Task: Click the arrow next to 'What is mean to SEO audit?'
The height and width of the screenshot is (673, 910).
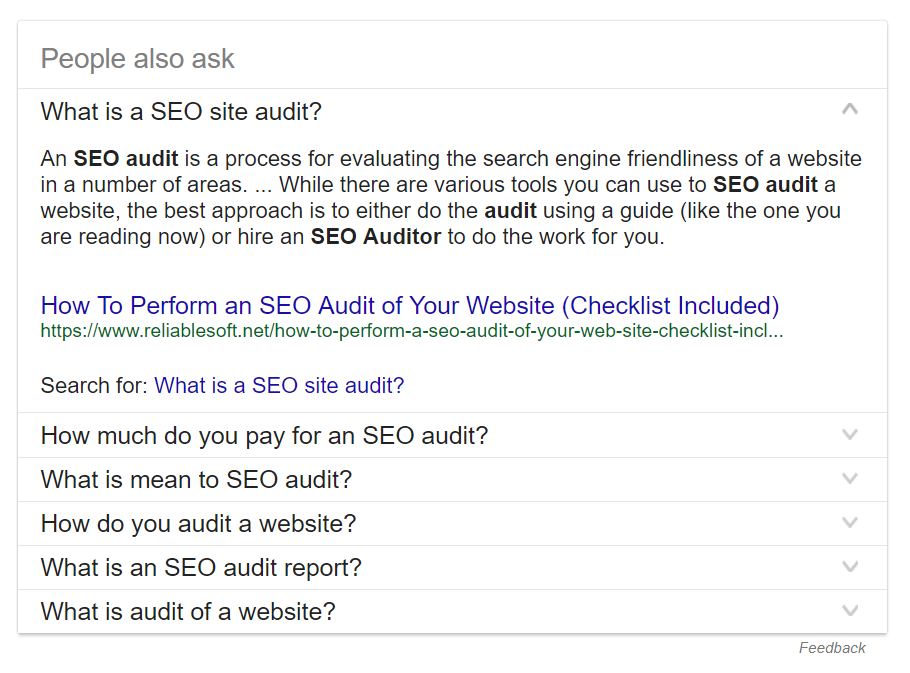Action: pyautogui.click(x=850, y=478)
